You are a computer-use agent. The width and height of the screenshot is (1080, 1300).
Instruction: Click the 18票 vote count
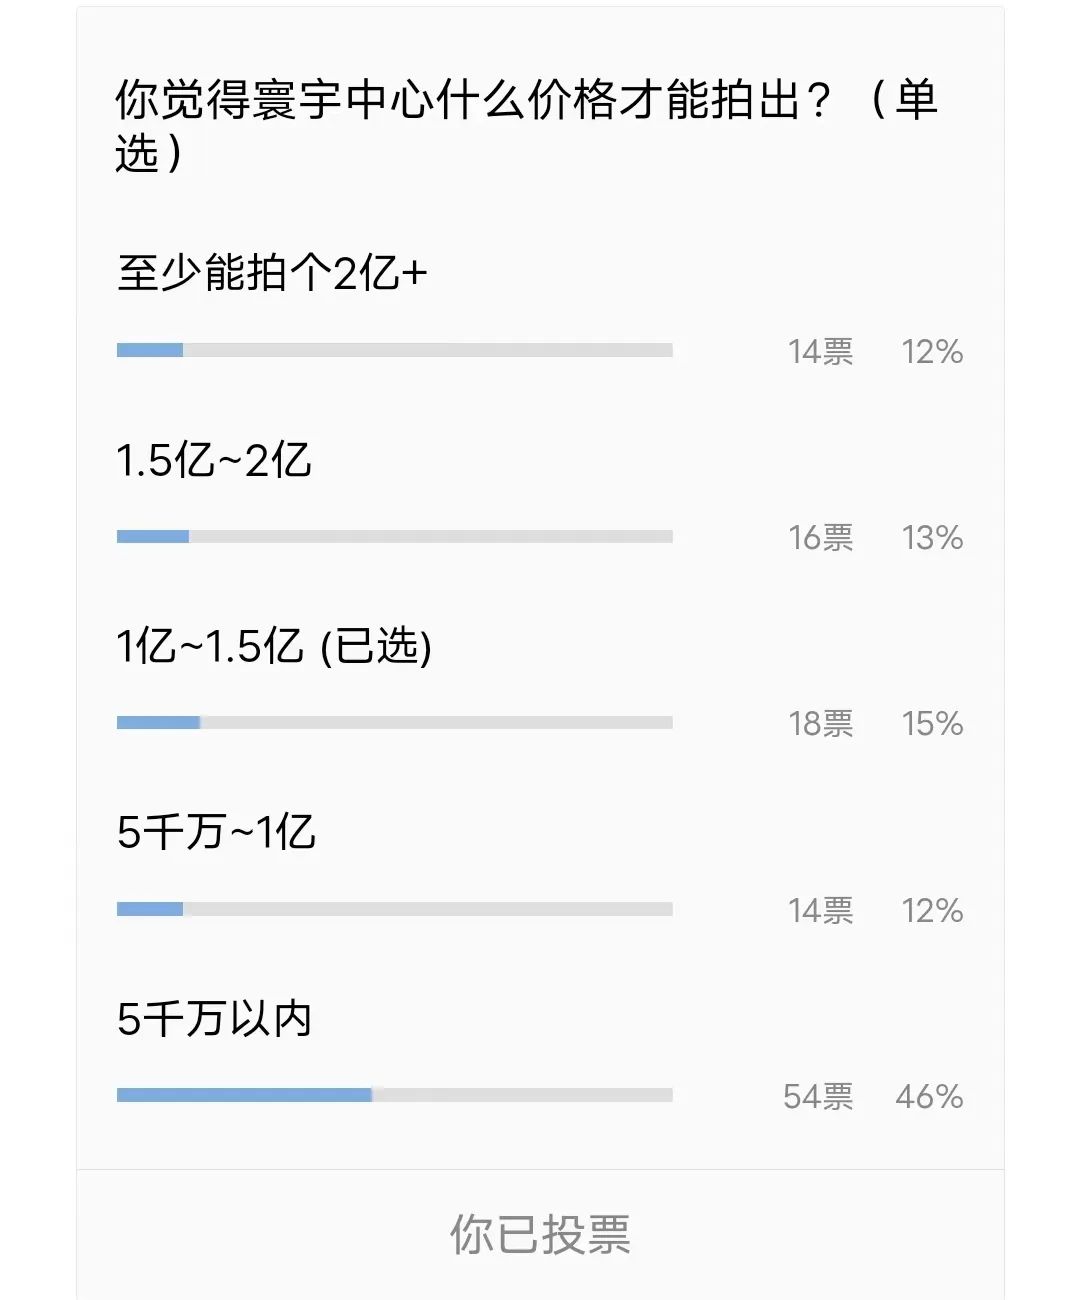(820, 724)
